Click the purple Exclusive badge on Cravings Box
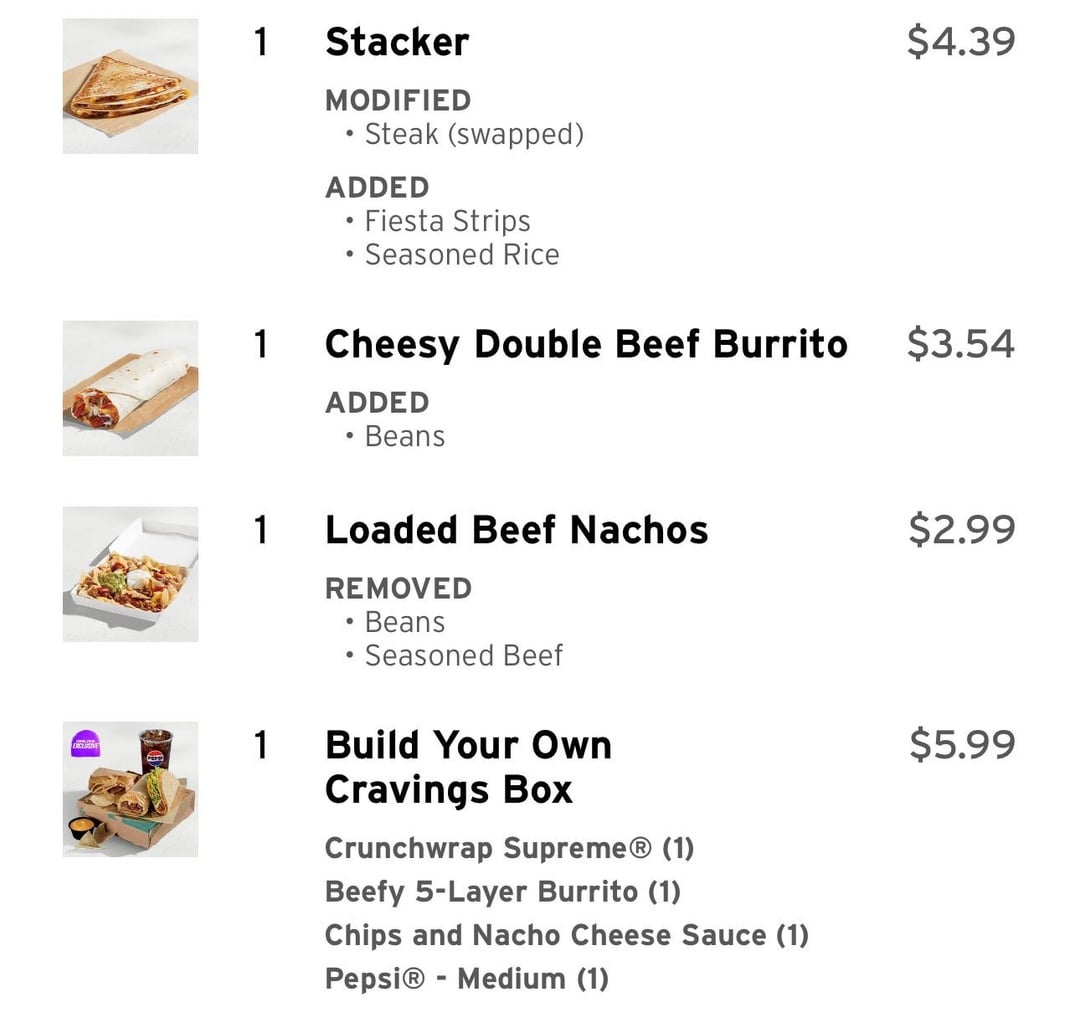The image size is (1080, 1033). (87, 743)
